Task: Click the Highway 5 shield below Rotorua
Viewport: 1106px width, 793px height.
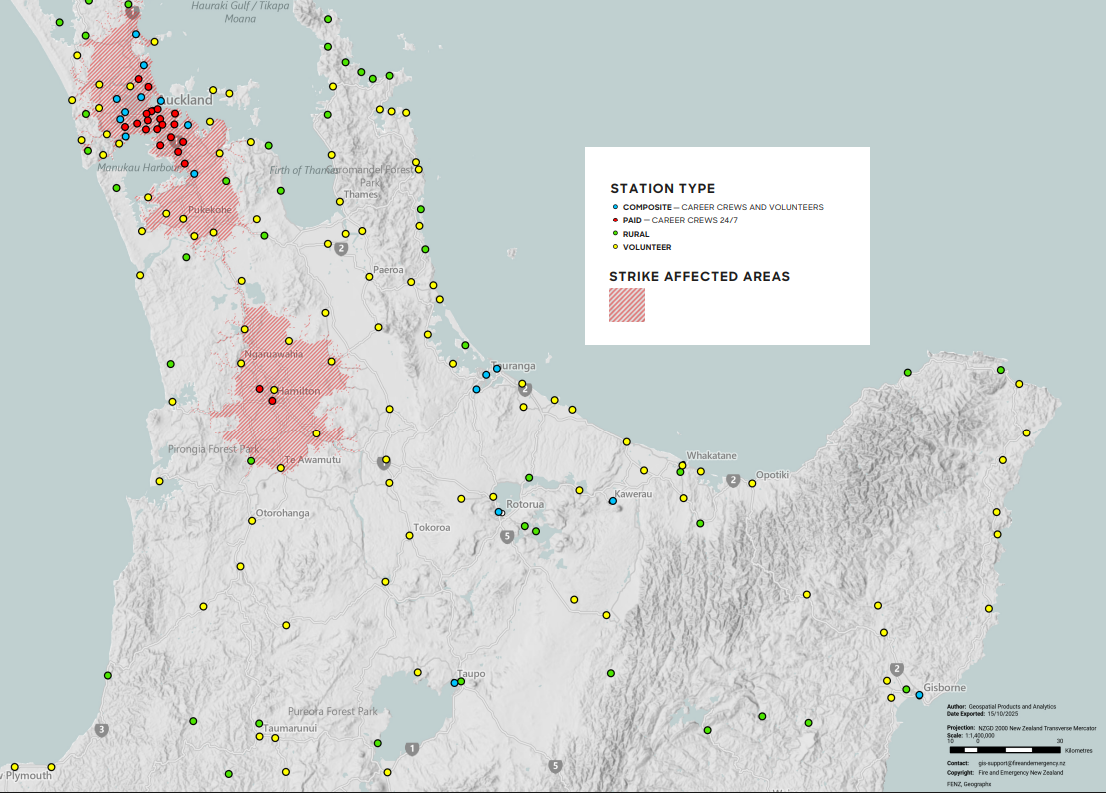Action: tap(507, 536)
